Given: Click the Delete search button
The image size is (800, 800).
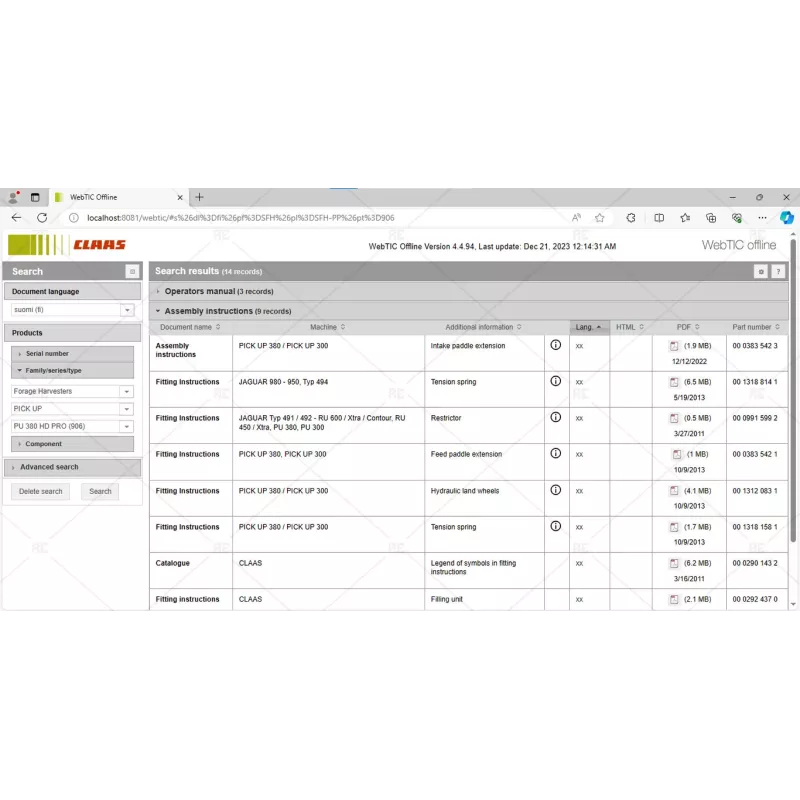Looking at the screenshot, I should pos(39,491).
